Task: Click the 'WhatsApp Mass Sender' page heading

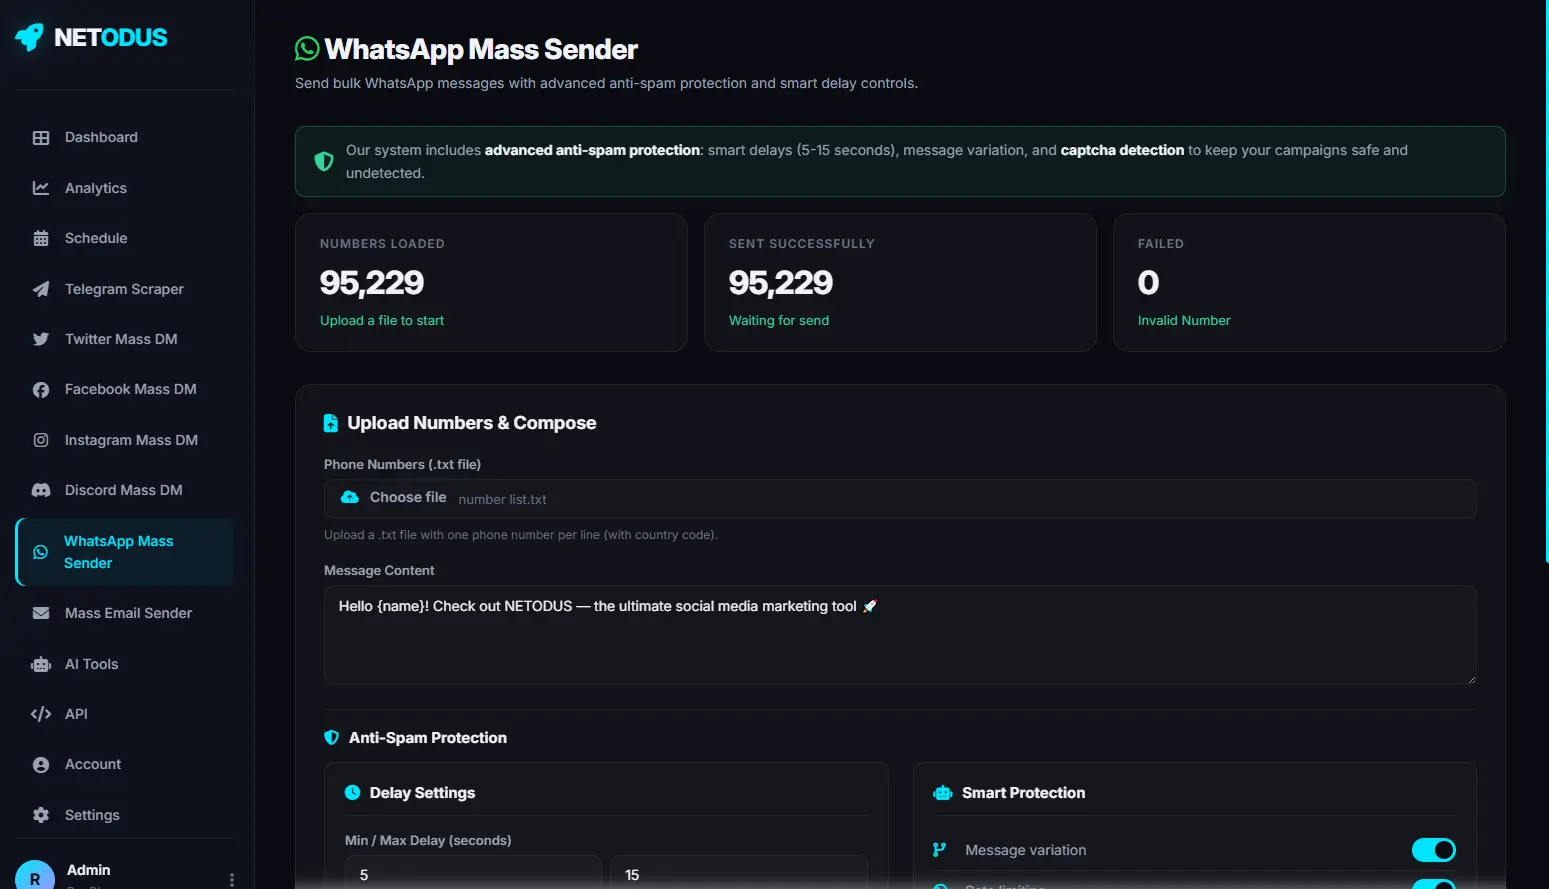Action: coord(481,49)
